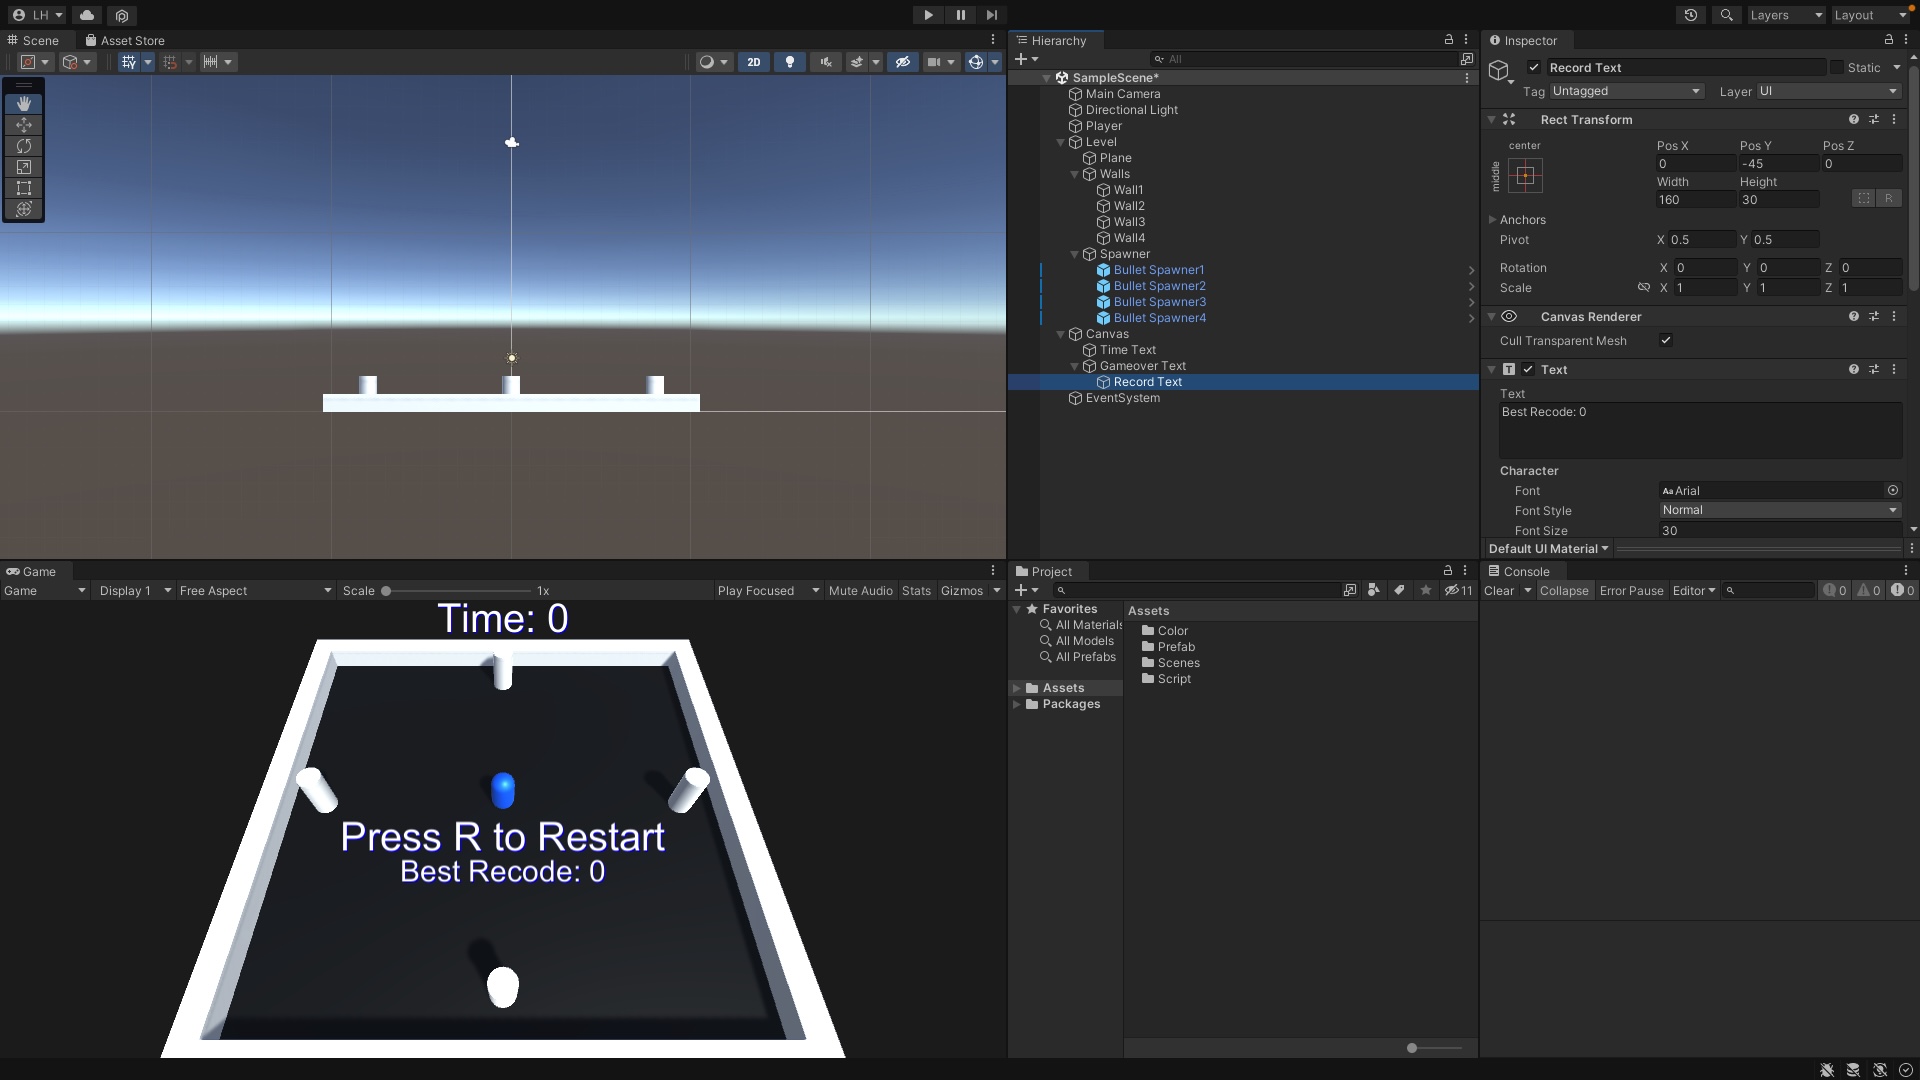Collapse the Walls group
This screenshot has width=1920, height=1080.
coord(1075,174)
